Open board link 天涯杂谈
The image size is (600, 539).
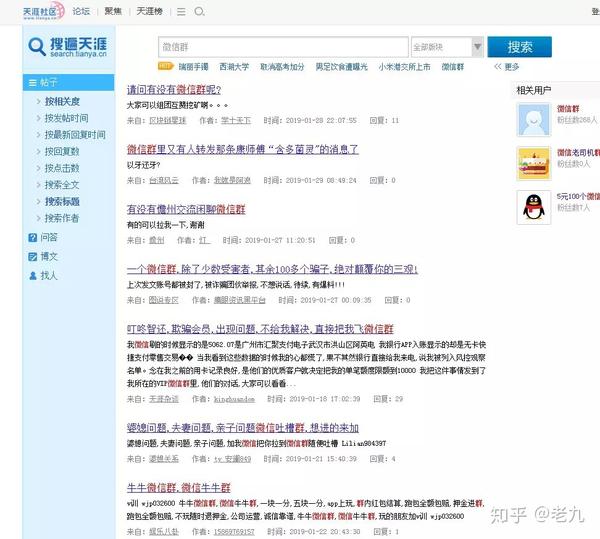point(164,399)
